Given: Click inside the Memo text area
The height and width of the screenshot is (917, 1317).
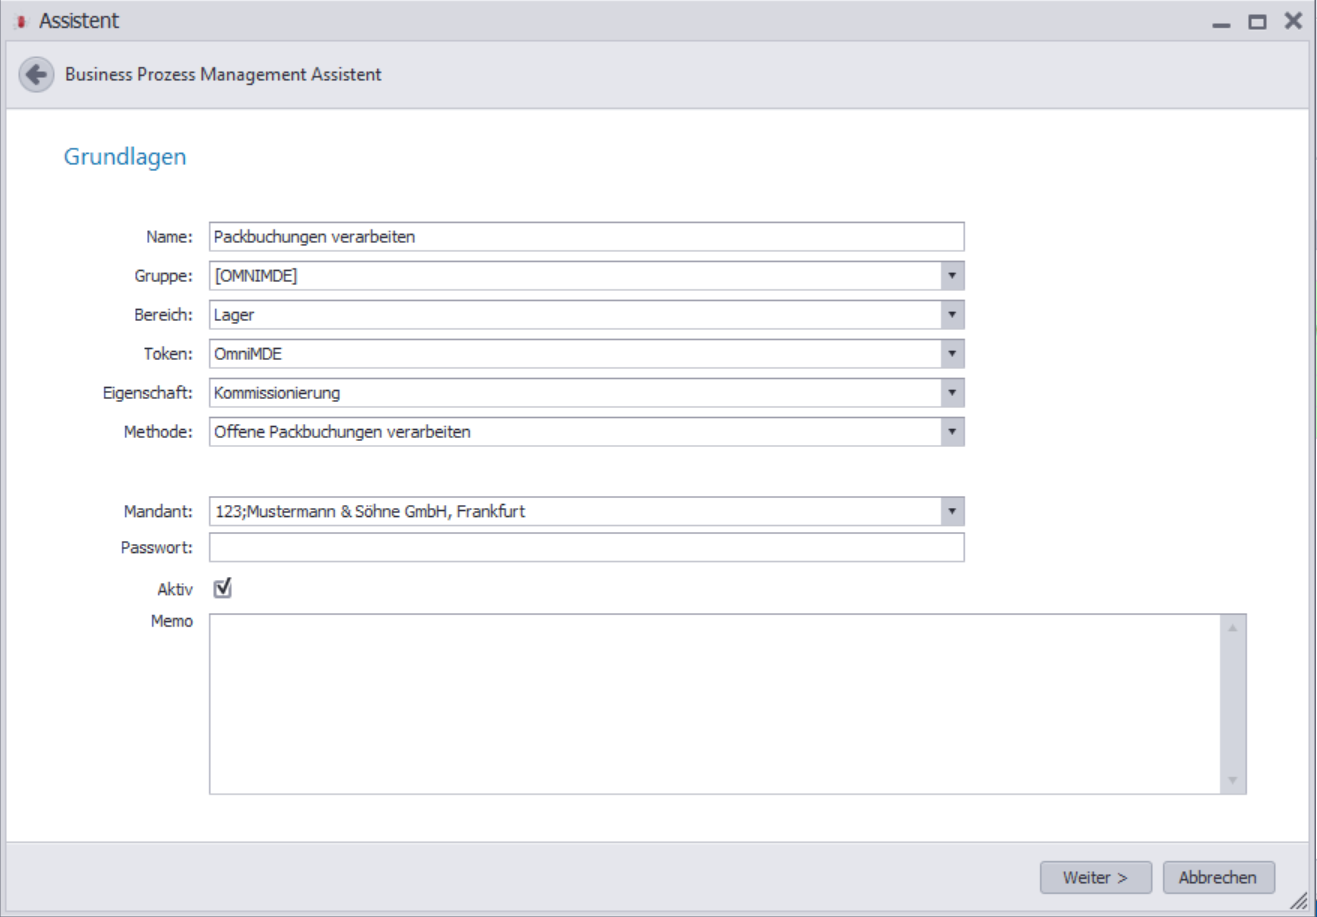Looking at the screenshot, I should pyautogui.click(x=715, y=704).
